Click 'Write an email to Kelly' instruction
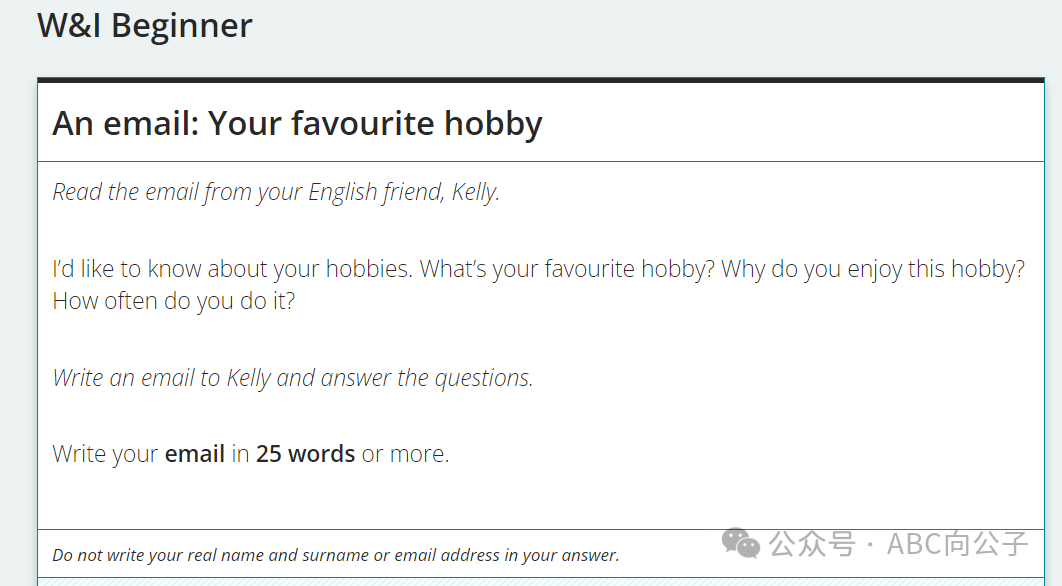 pos(293,378)
